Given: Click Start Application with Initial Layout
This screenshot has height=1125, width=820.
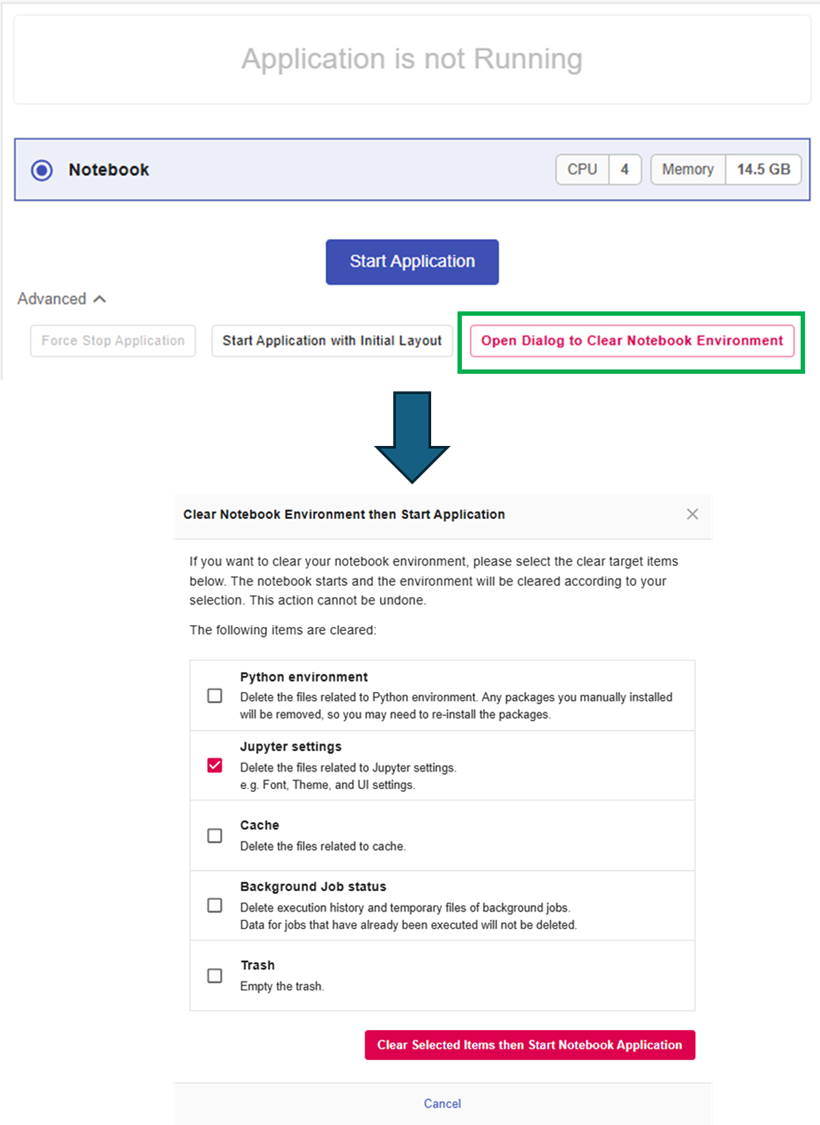Looking at the screenshot, I should coord(332,341).
